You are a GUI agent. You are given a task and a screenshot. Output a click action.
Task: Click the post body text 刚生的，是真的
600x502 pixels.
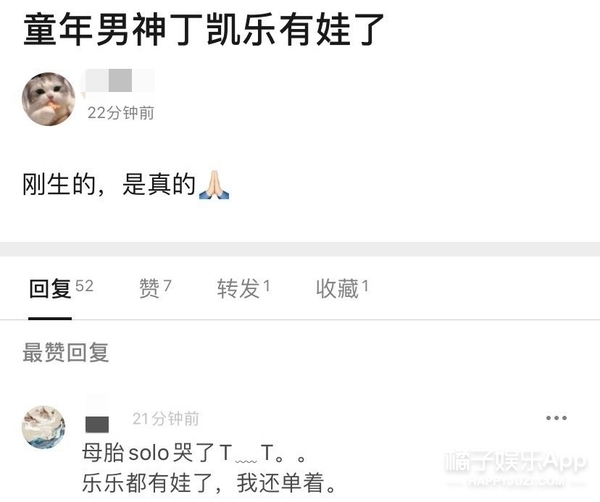(109, 184)
